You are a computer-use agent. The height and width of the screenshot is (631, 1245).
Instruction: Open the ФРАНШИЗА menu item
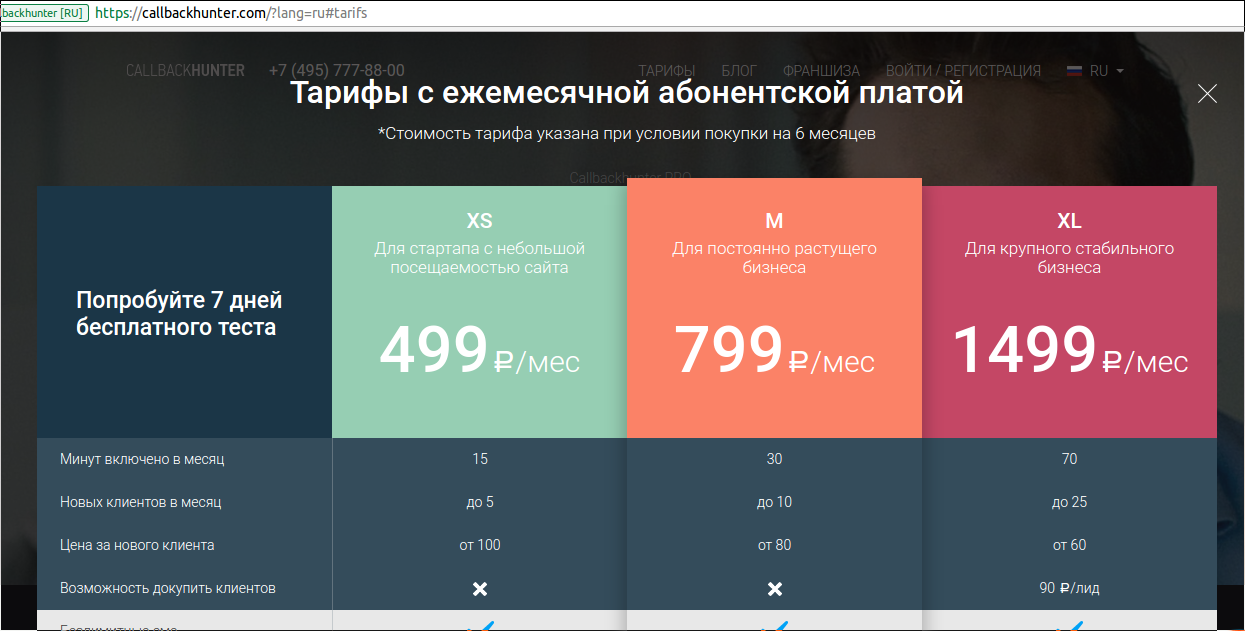(821, 71)
